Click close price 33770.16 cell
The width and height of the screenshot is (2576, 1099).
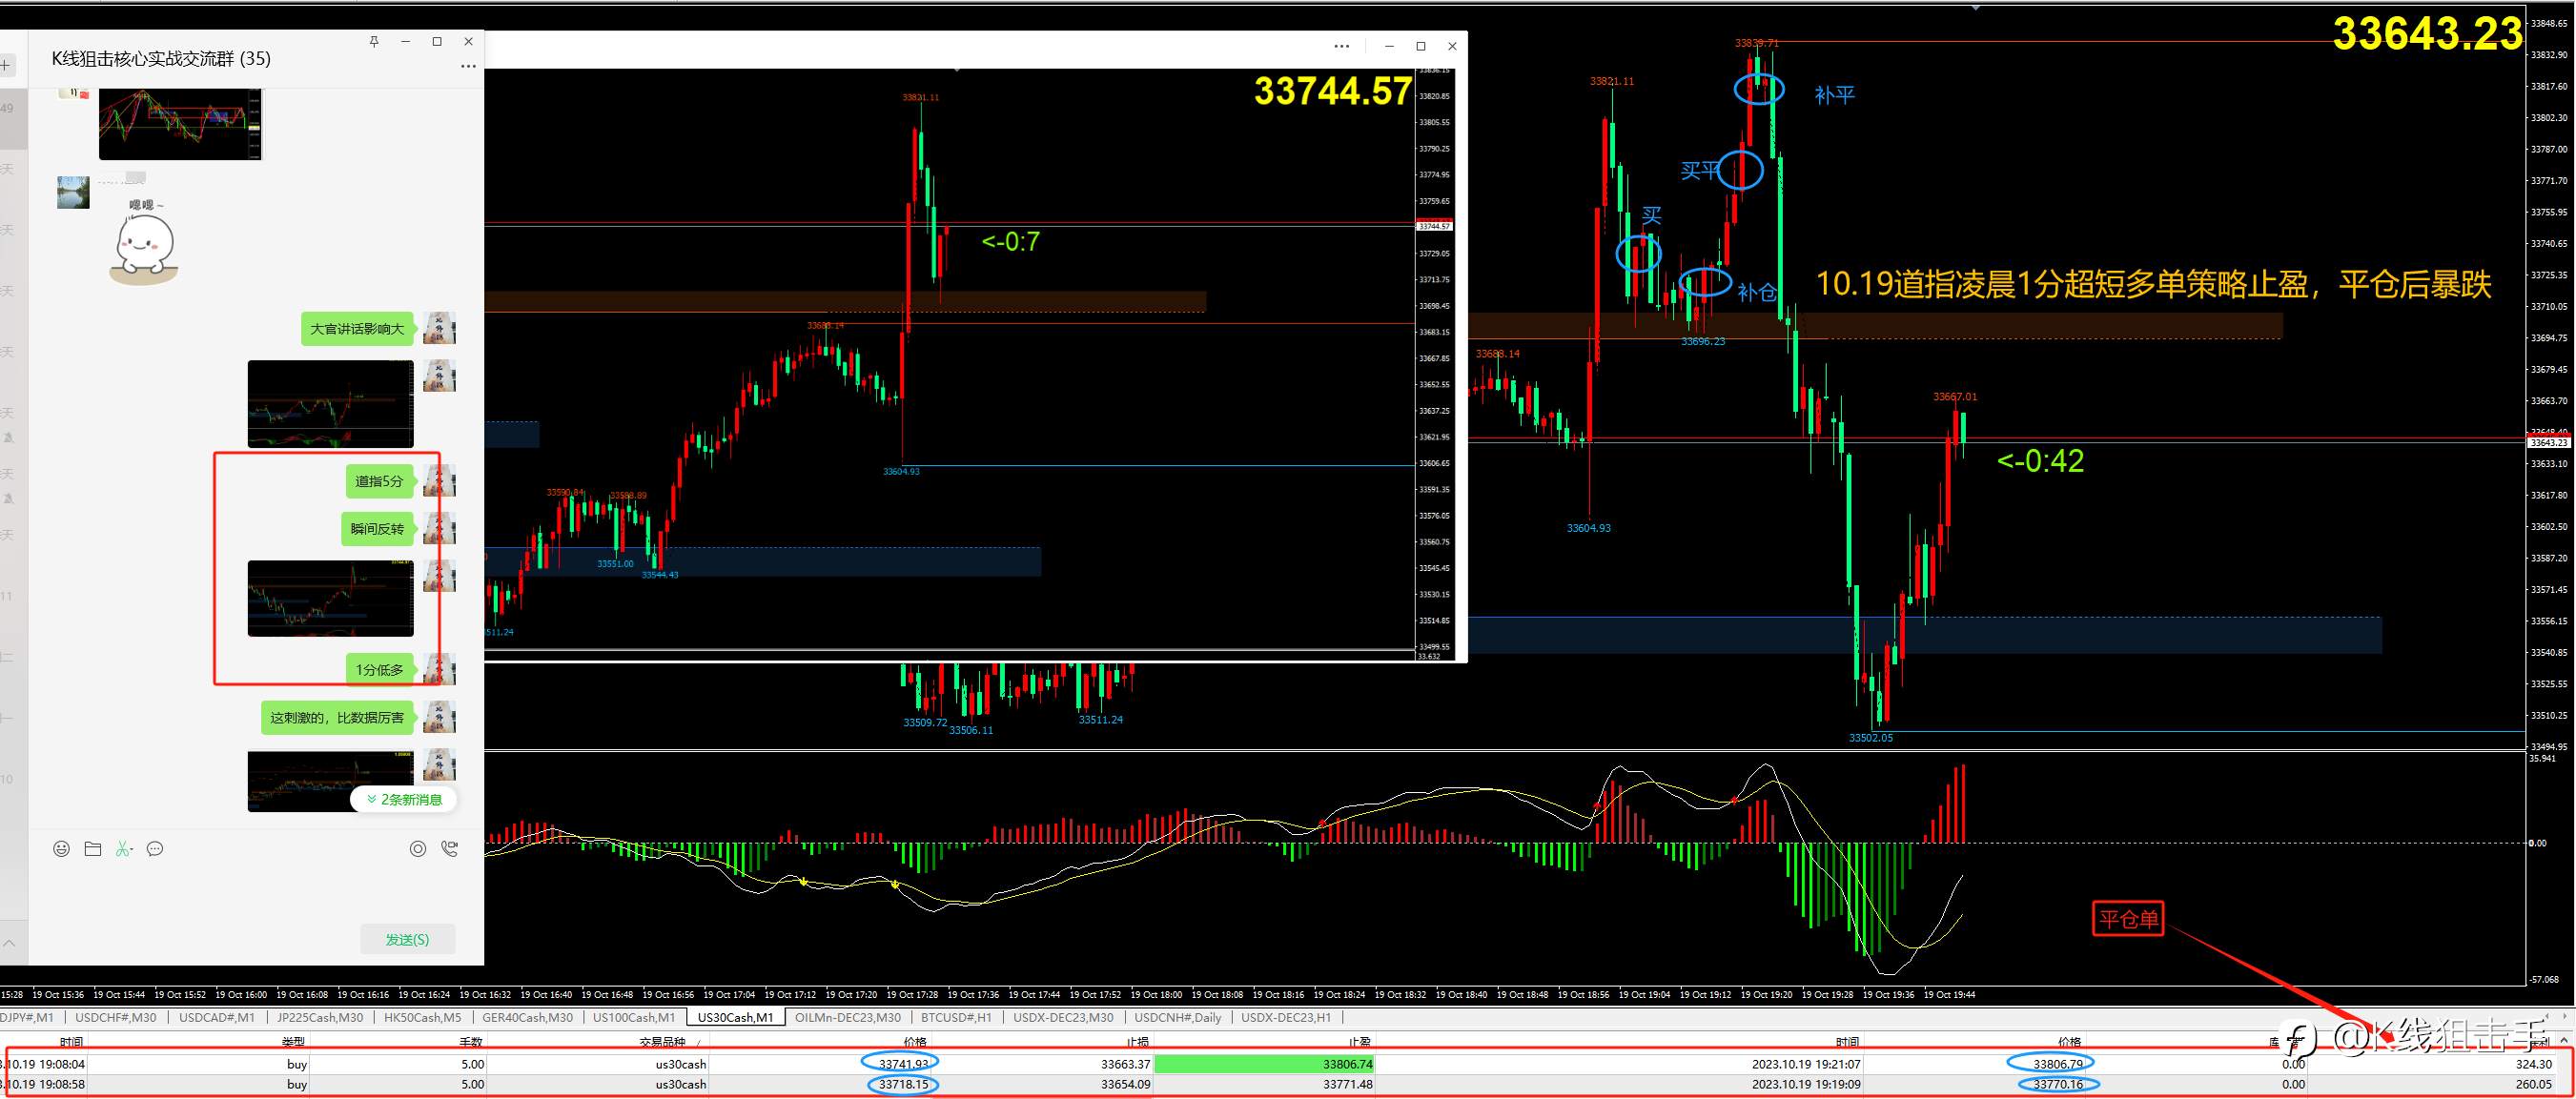click(2057, 1084)
